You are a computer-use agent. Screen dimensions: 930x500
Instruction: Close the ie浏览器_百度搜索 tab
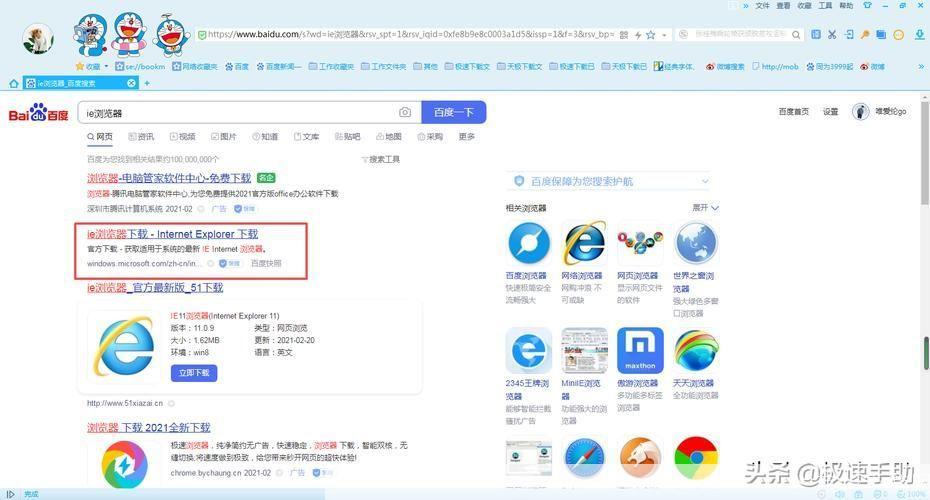pyautogui.click(x=132, y=84)
